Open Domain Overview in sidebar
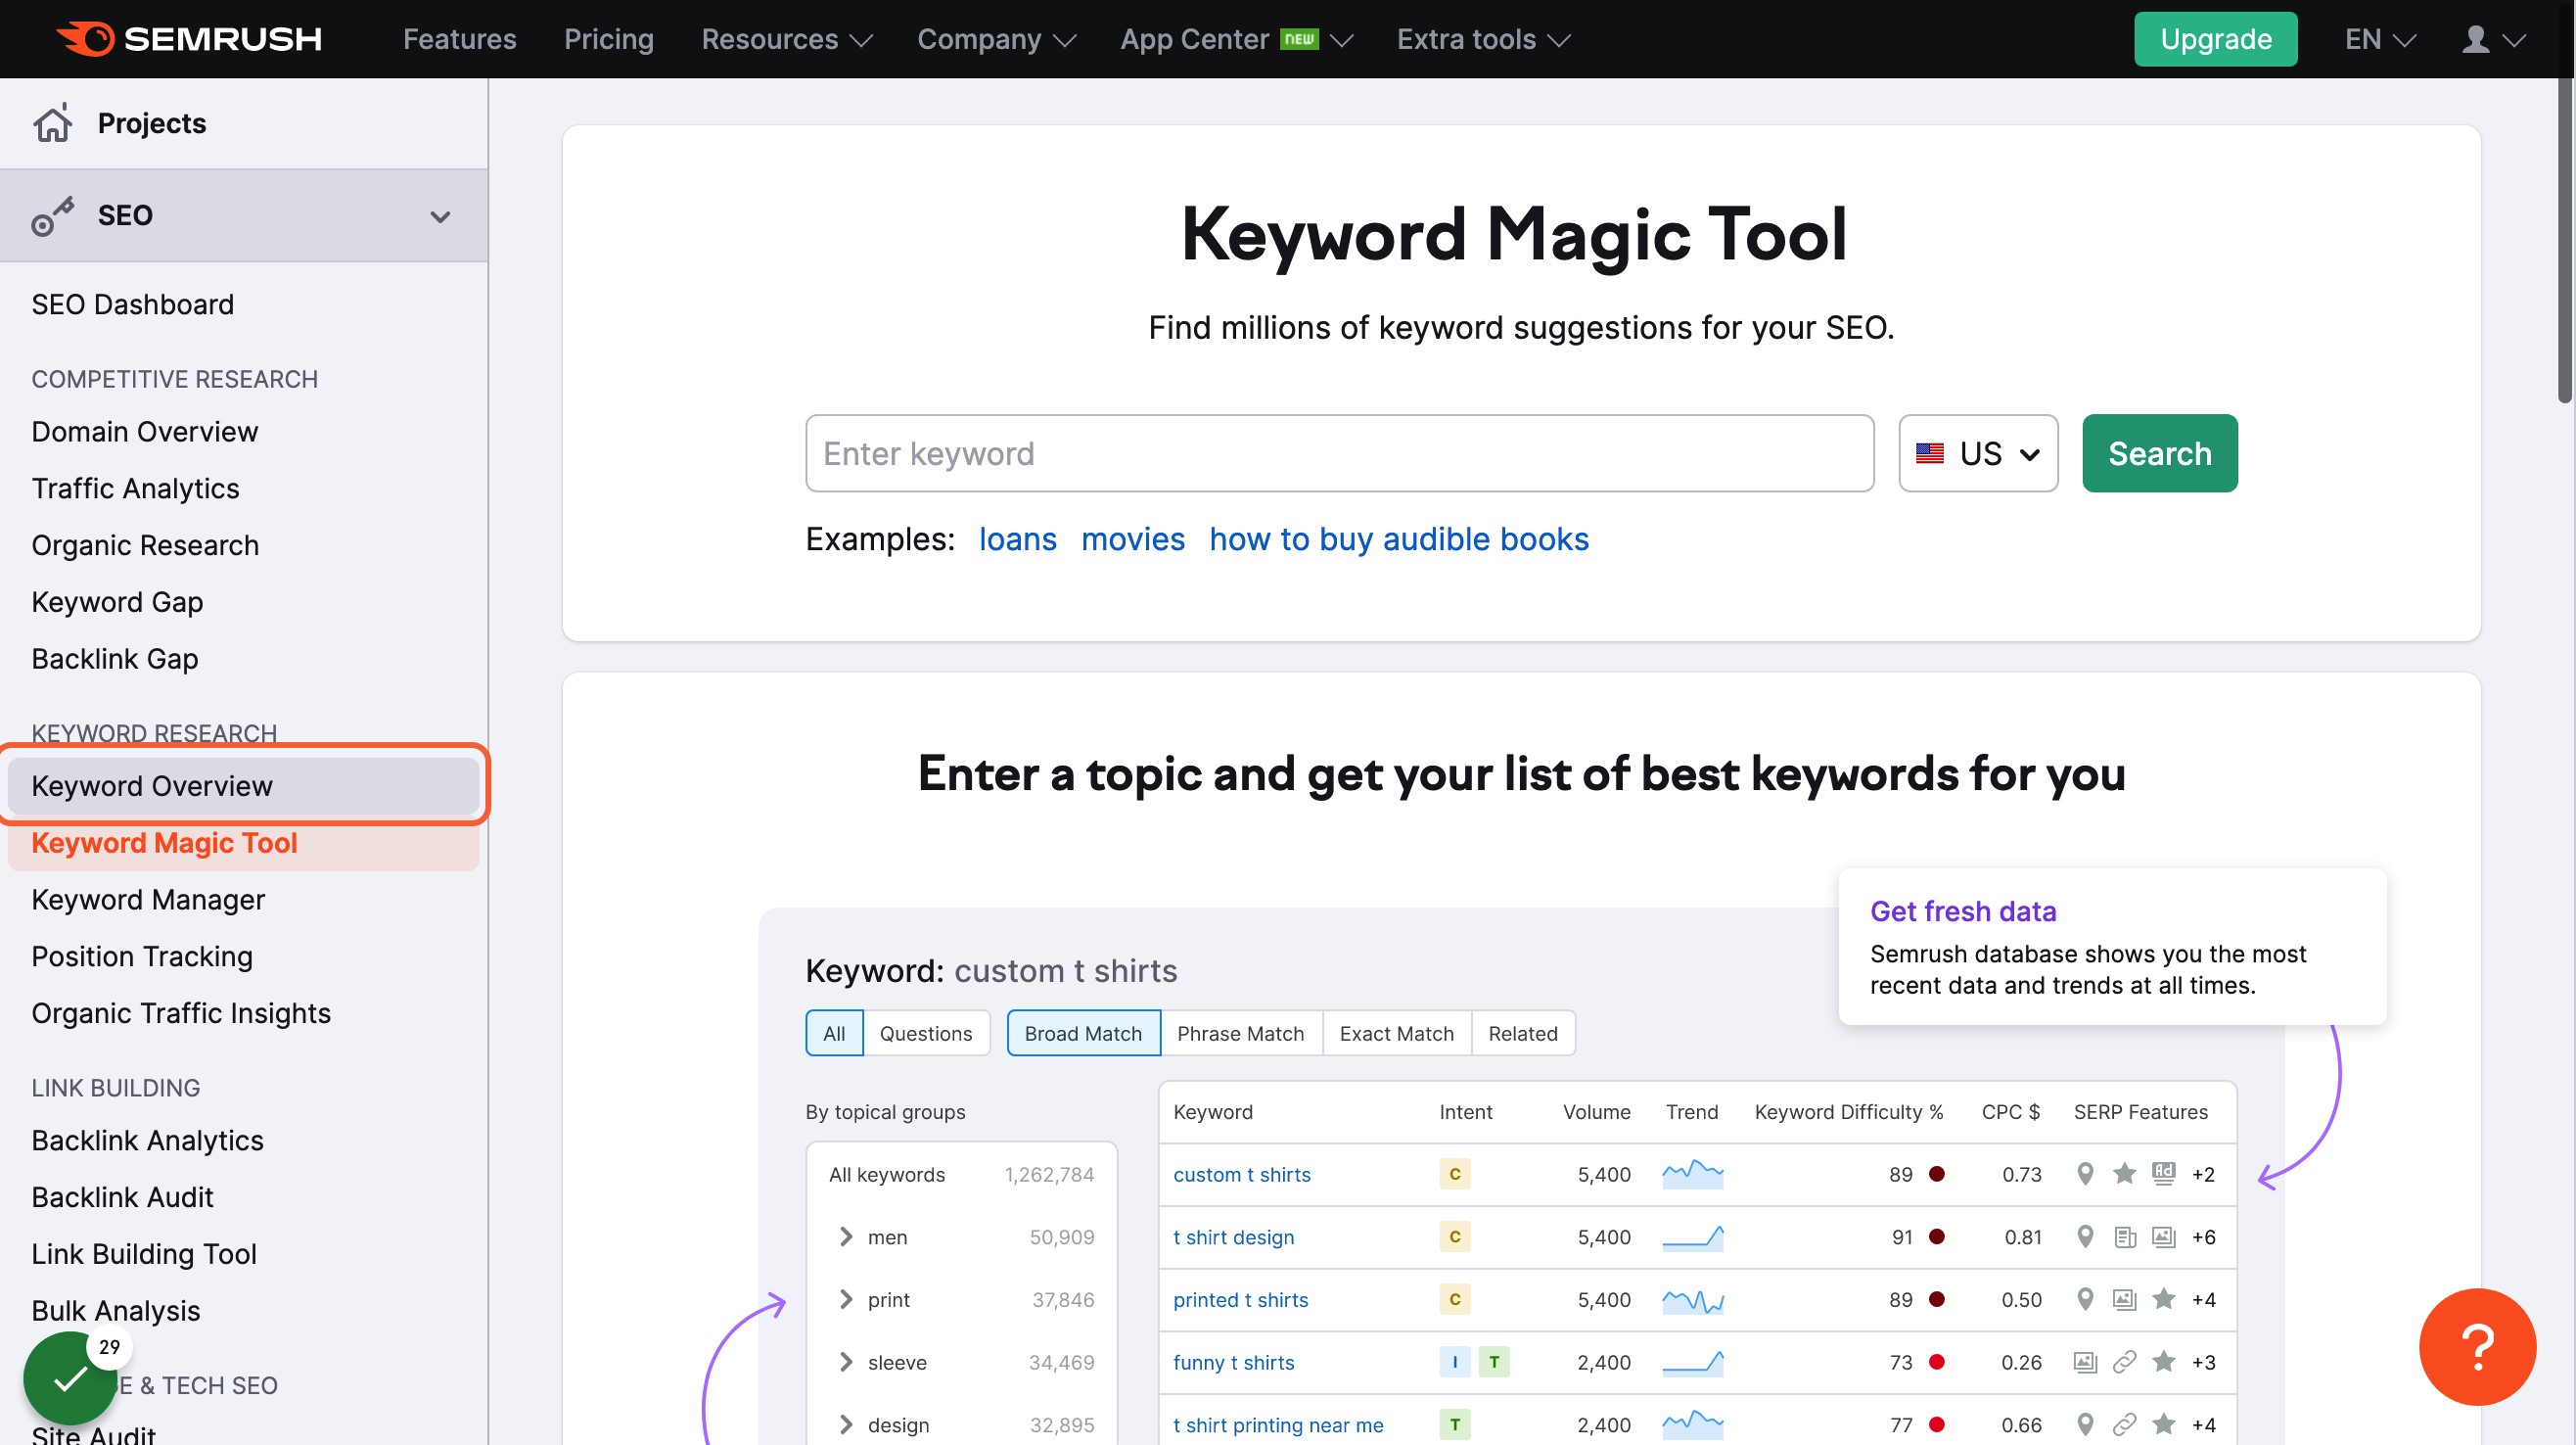This screenshot has height=1445, width=2576. click(x=145, y=431)
